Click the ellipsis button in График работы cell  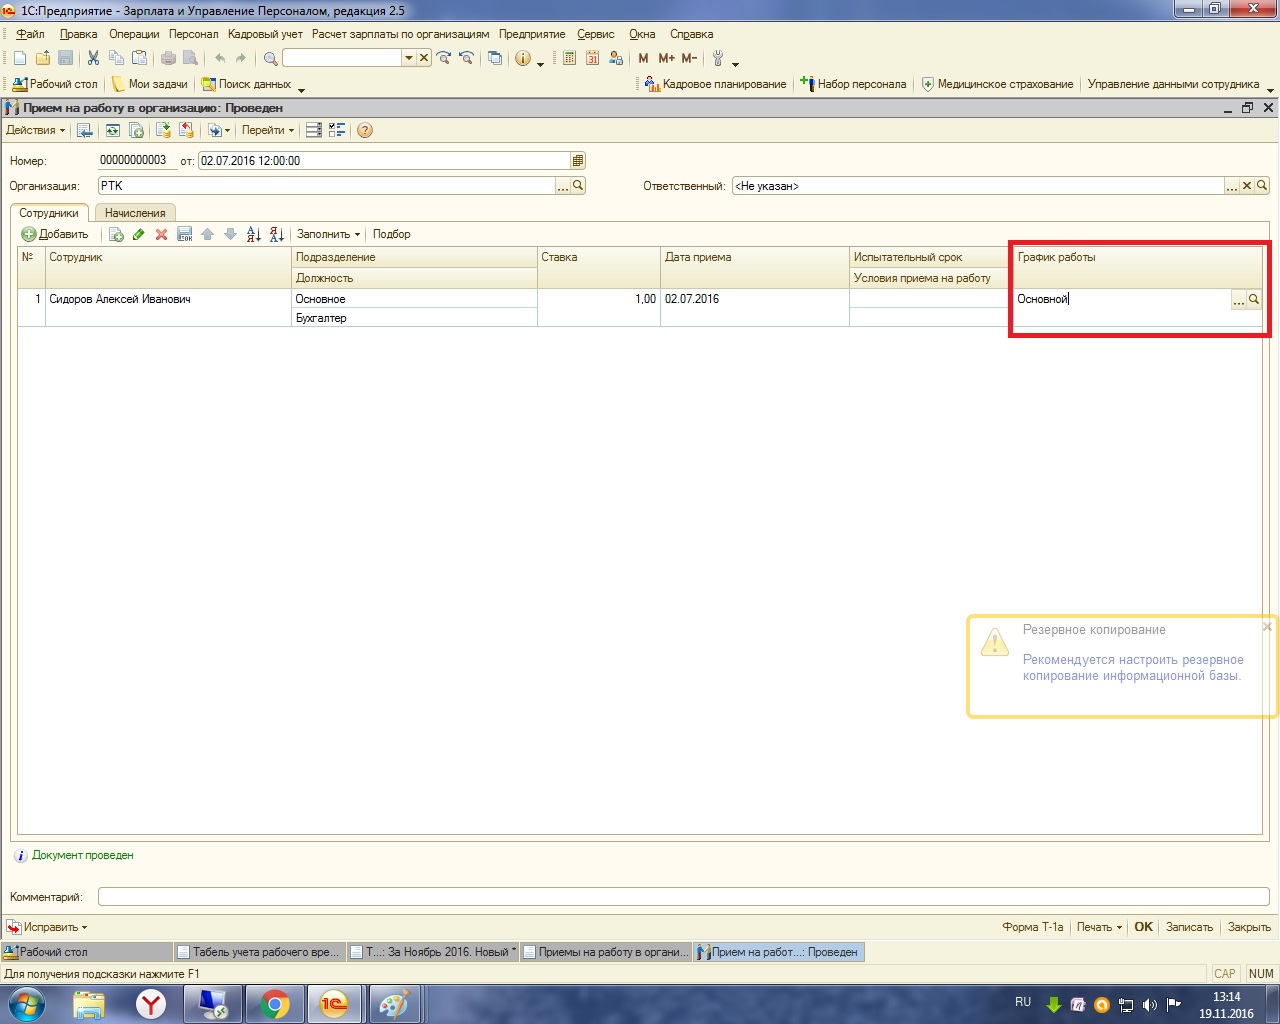pos(1239,299)
